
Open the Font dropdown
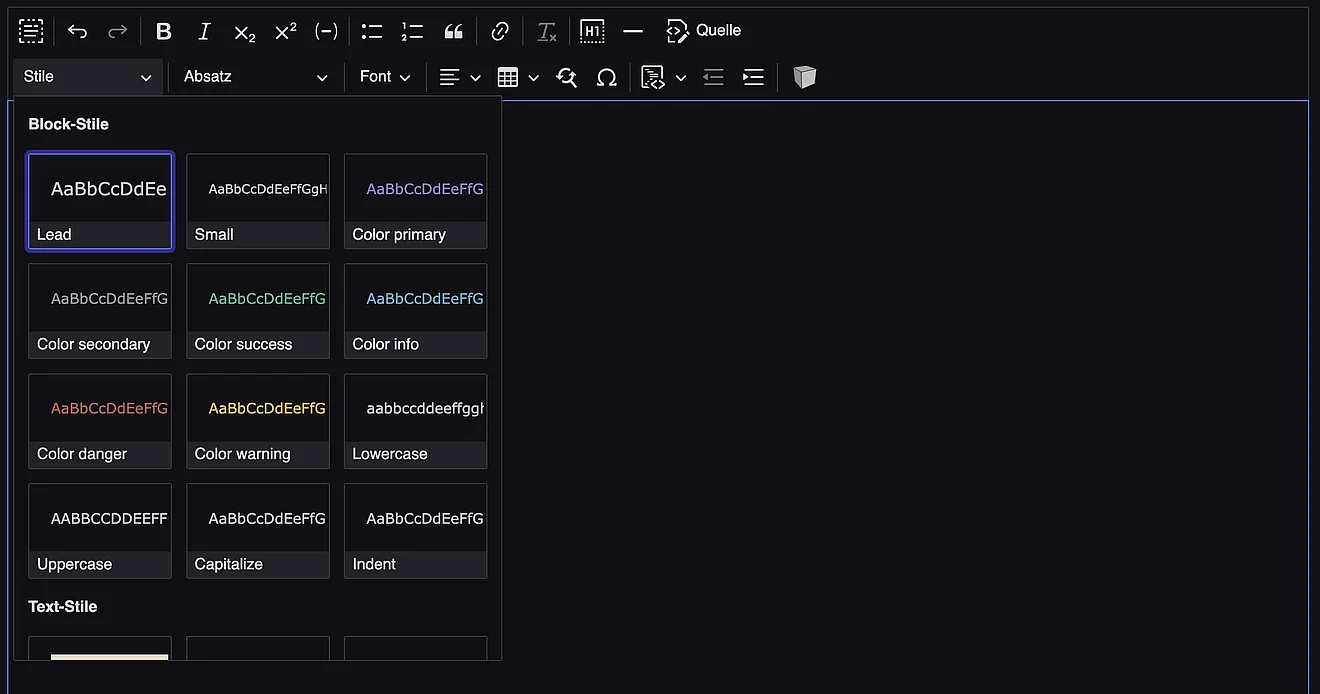385,77
